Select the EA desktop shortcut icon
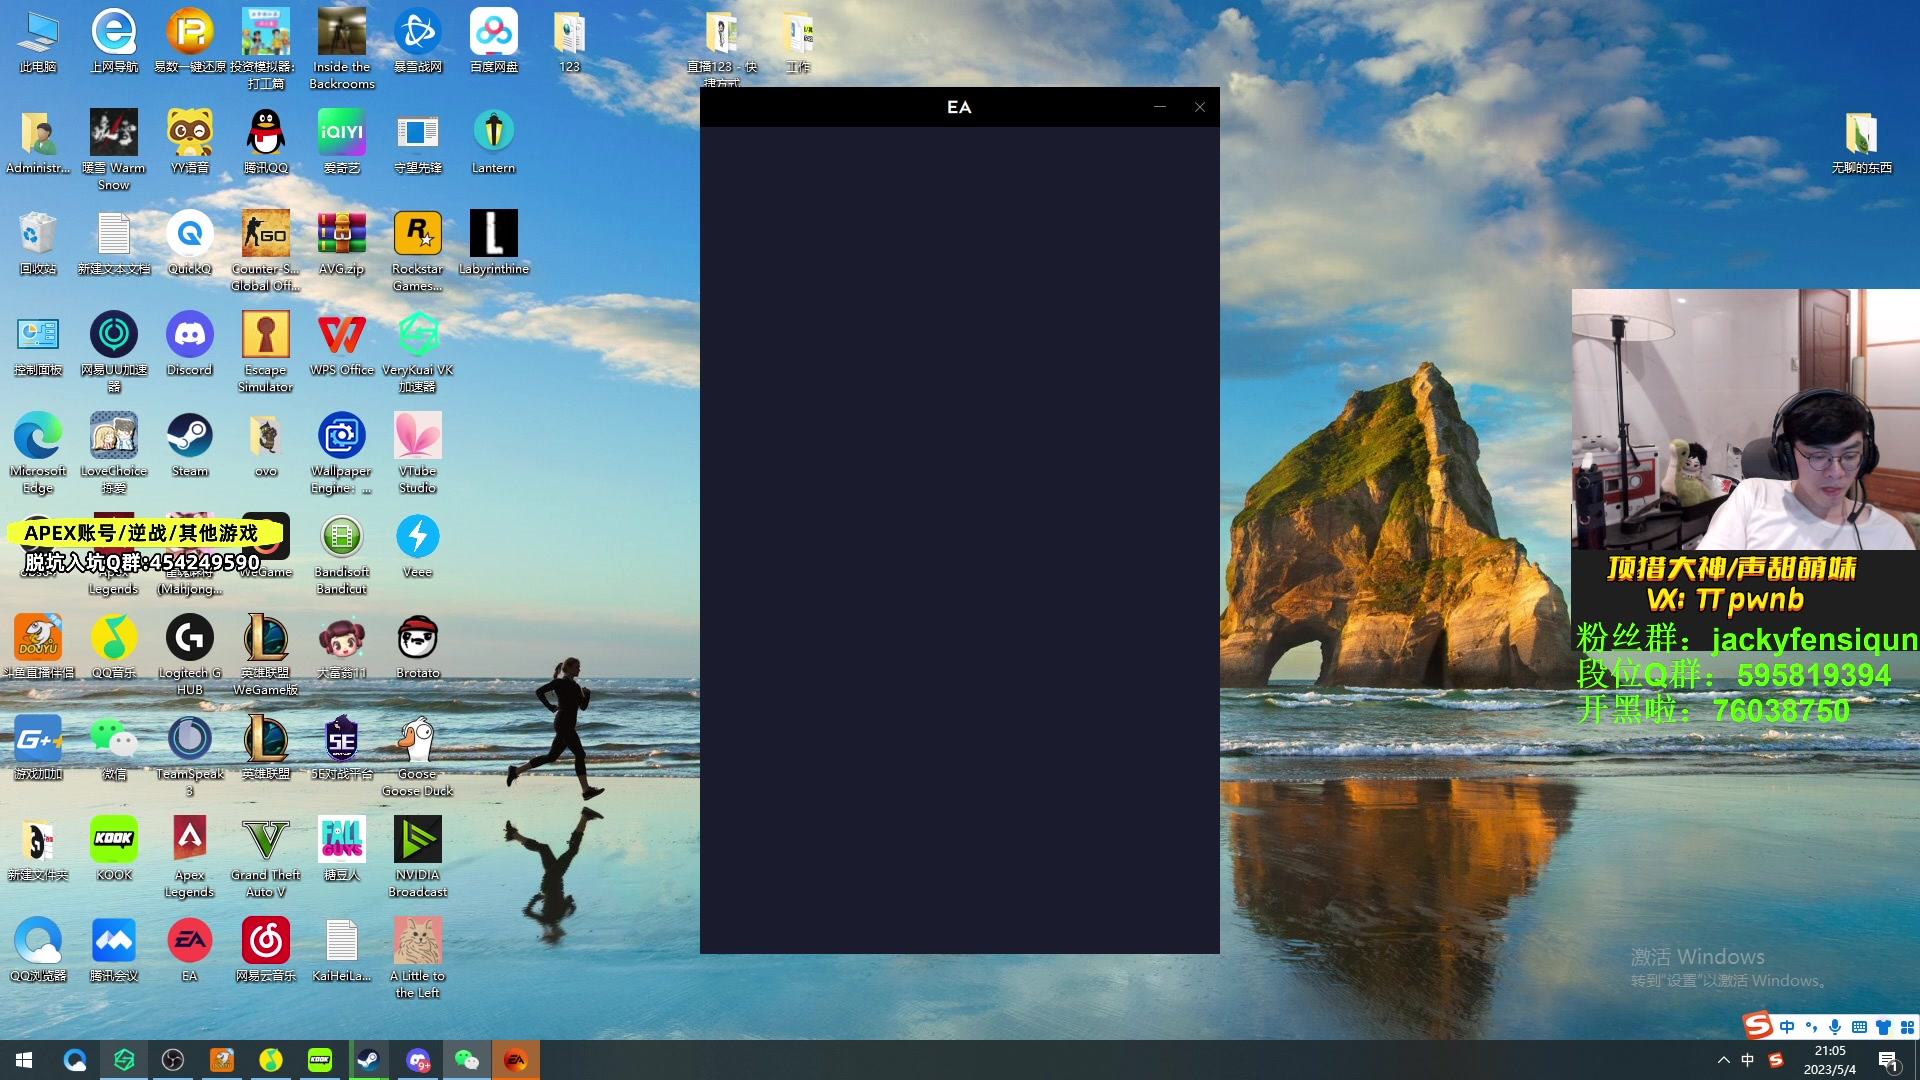 [189, 942]
